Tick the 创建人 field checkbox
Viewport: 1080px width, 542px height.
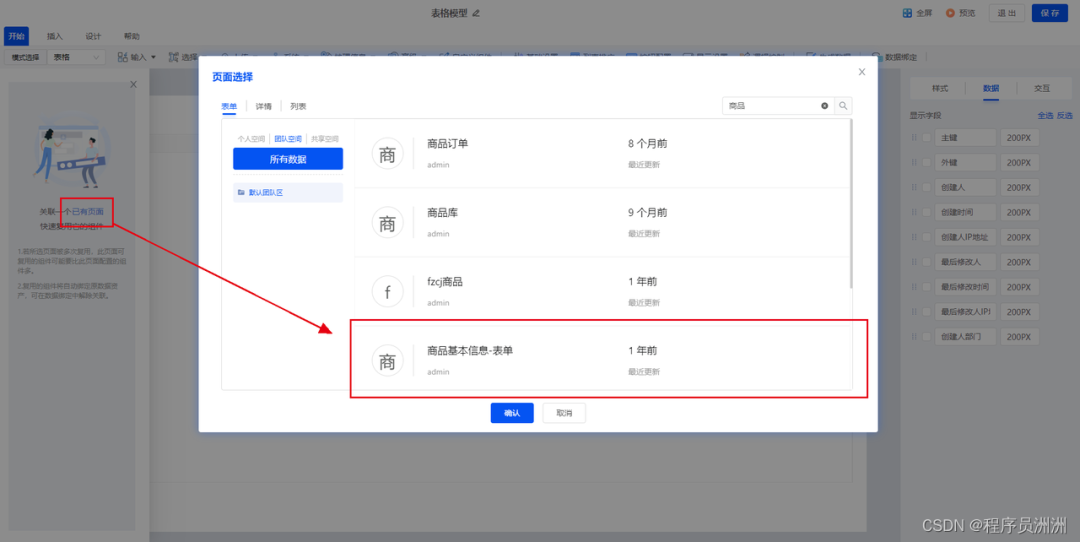click(926, 187)
